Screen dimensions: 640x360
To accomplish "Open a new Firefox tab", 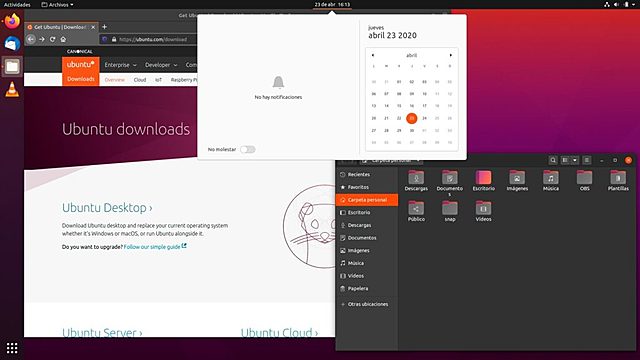I will (x=104, y=27).
